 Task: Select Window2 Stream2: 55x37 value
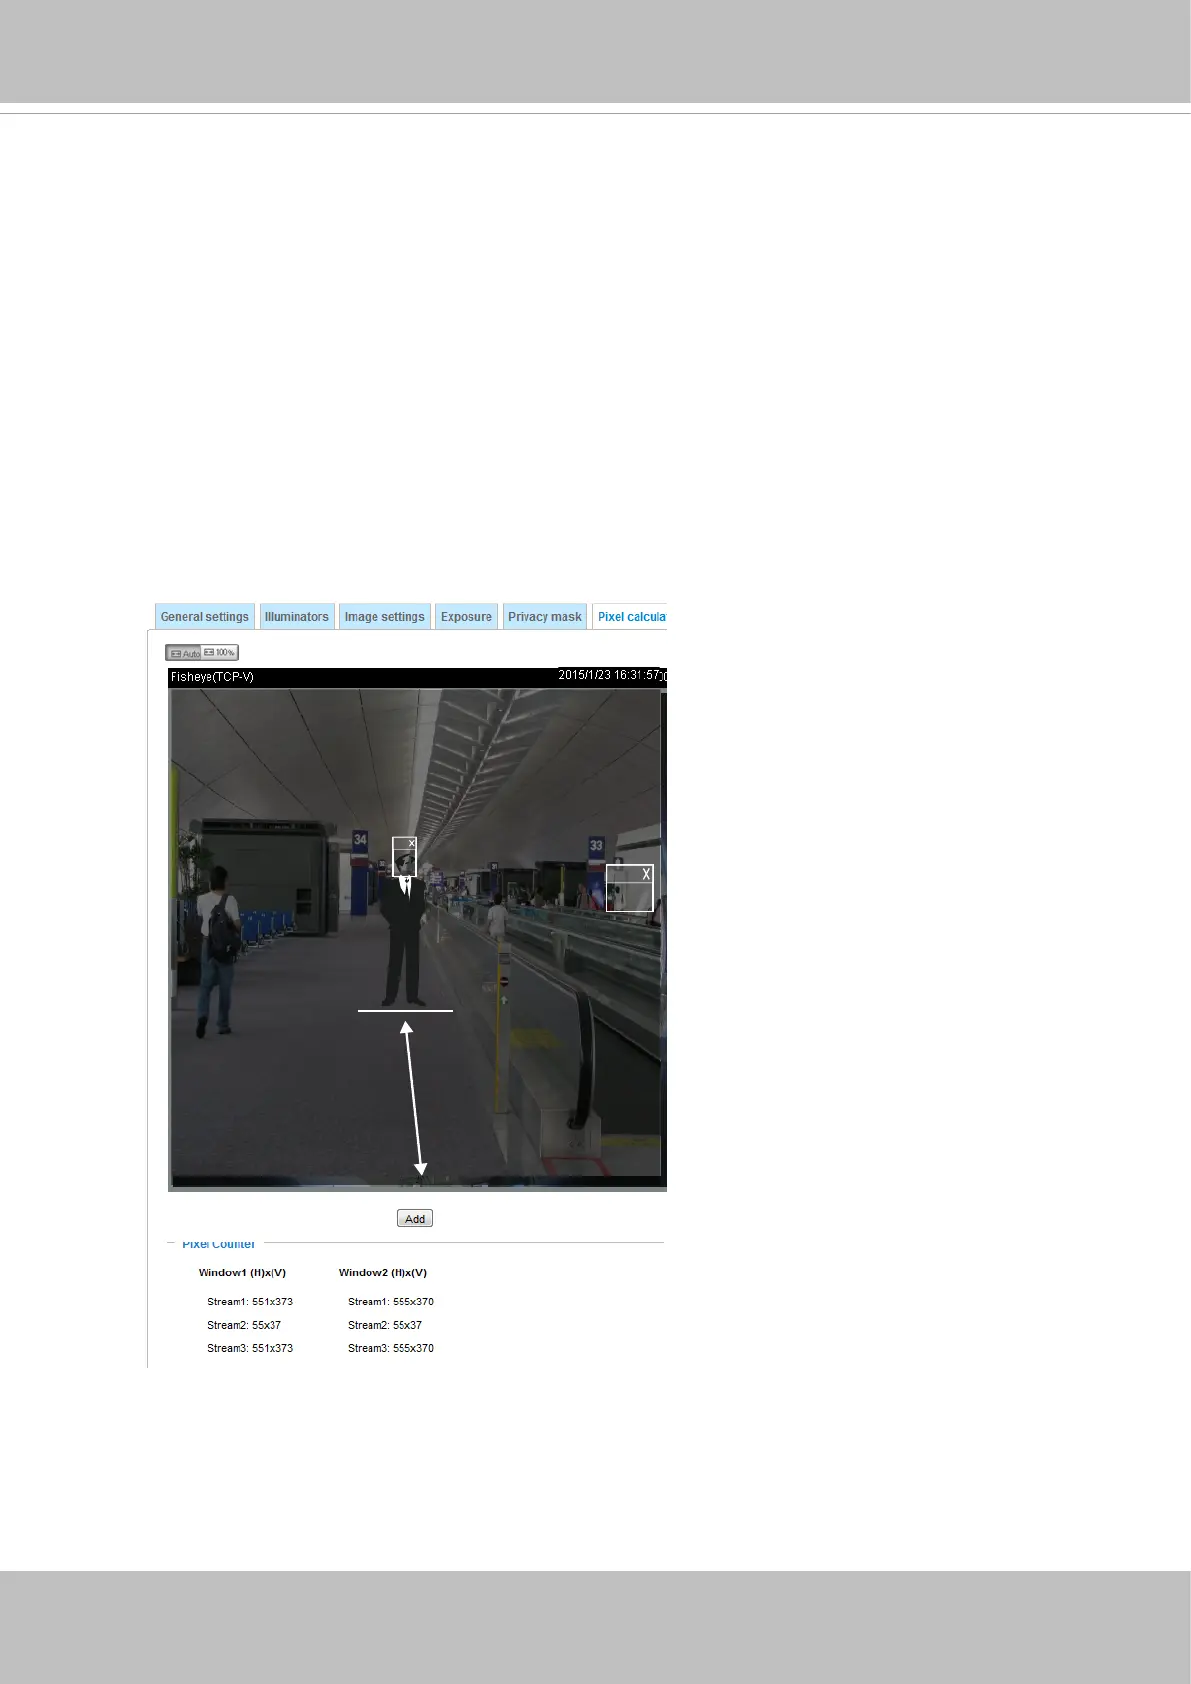pyautogui.click(x=385, y=1325)
